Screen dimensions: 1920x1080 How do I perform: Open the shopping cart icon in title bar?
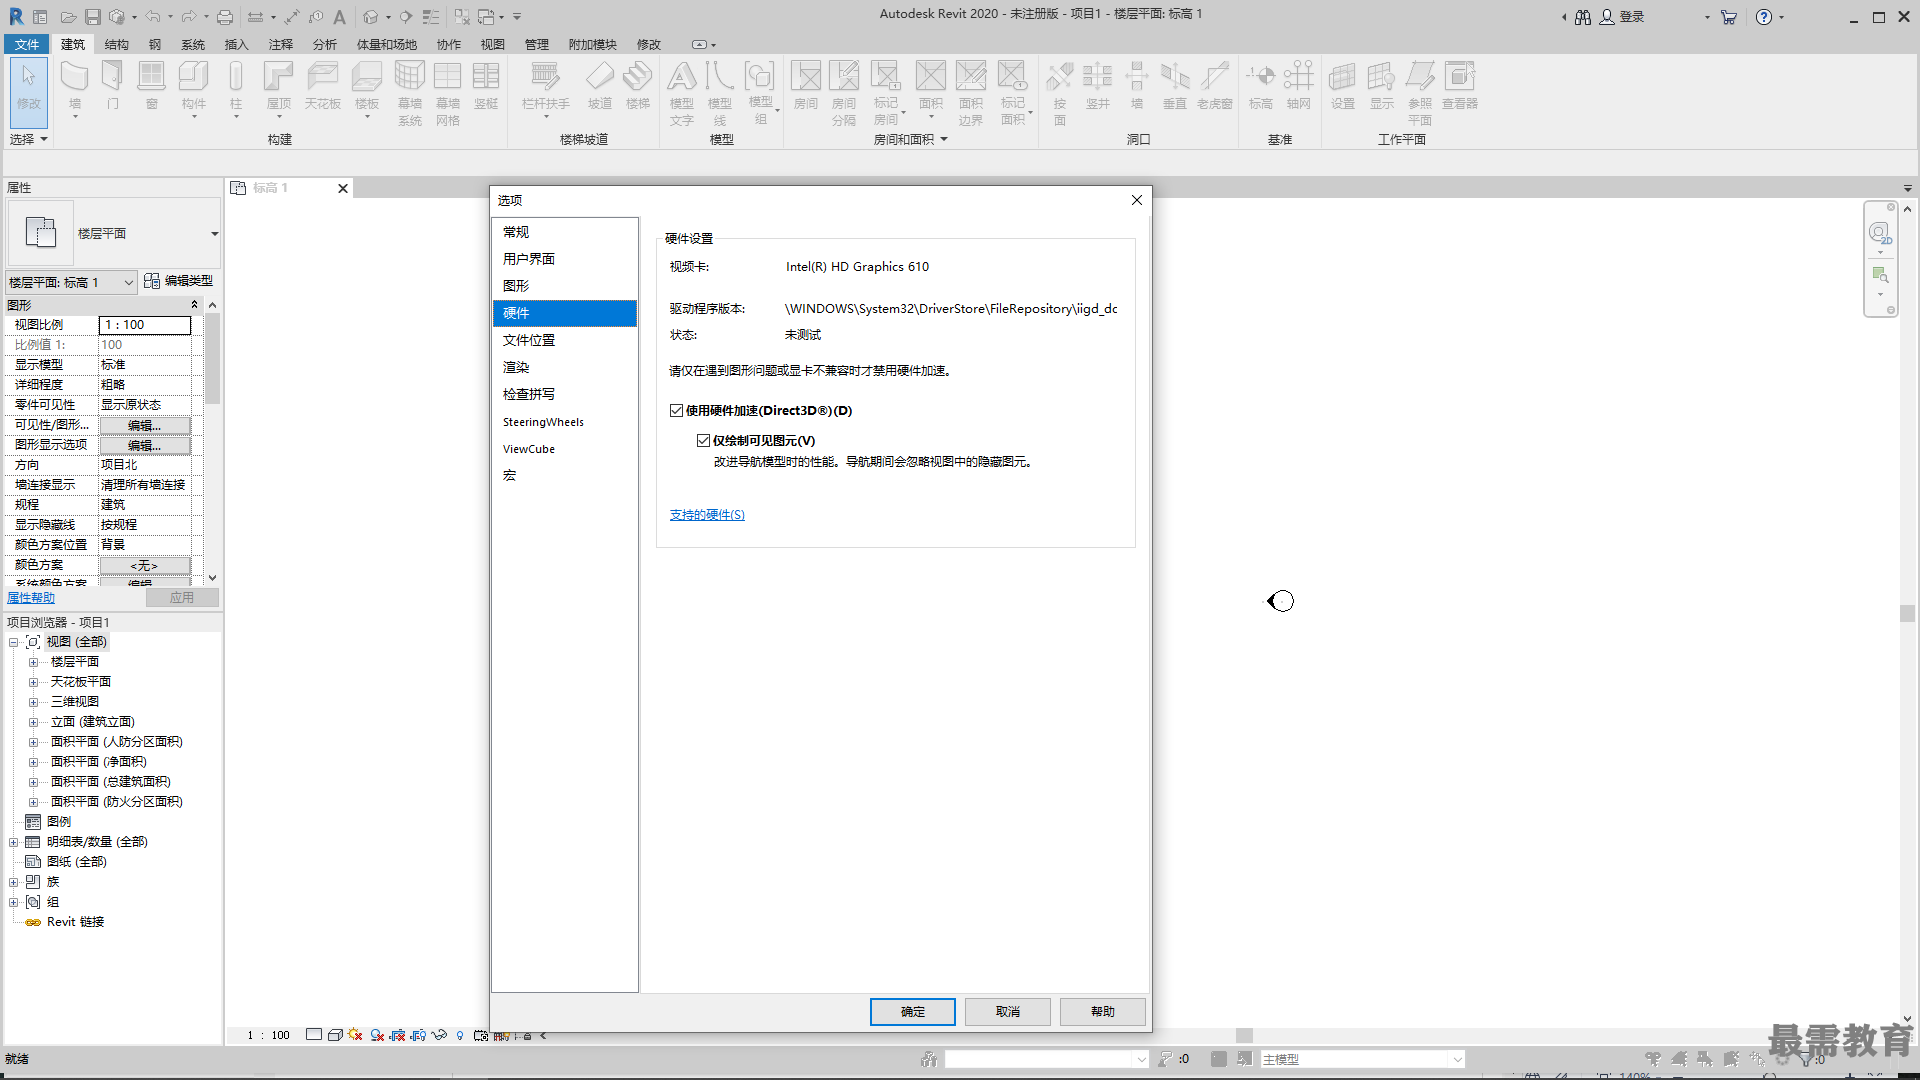coord(1728,17)
